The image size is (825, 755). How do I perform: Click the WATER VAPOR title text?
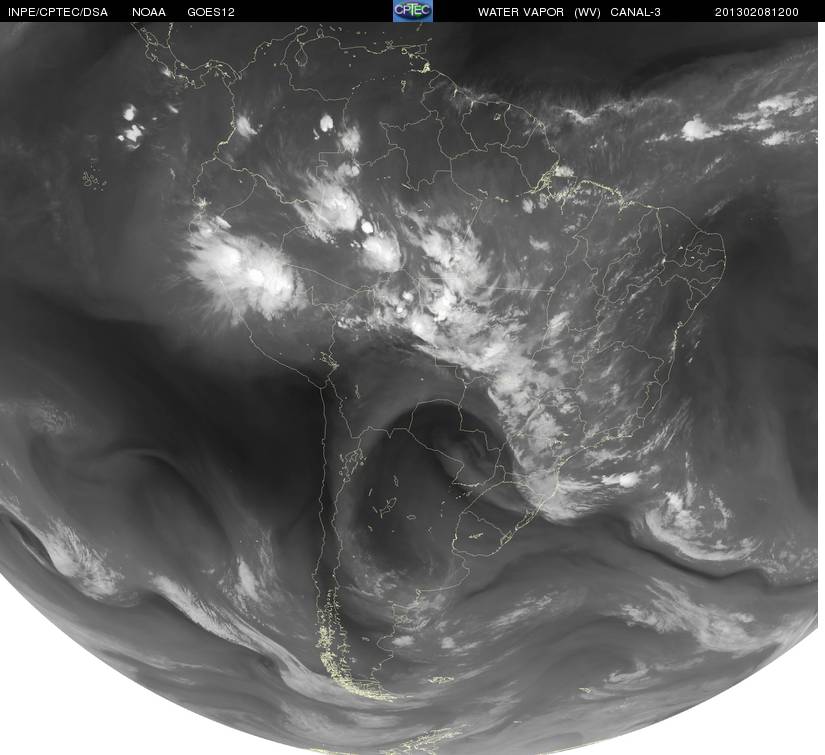pos(520,13)
